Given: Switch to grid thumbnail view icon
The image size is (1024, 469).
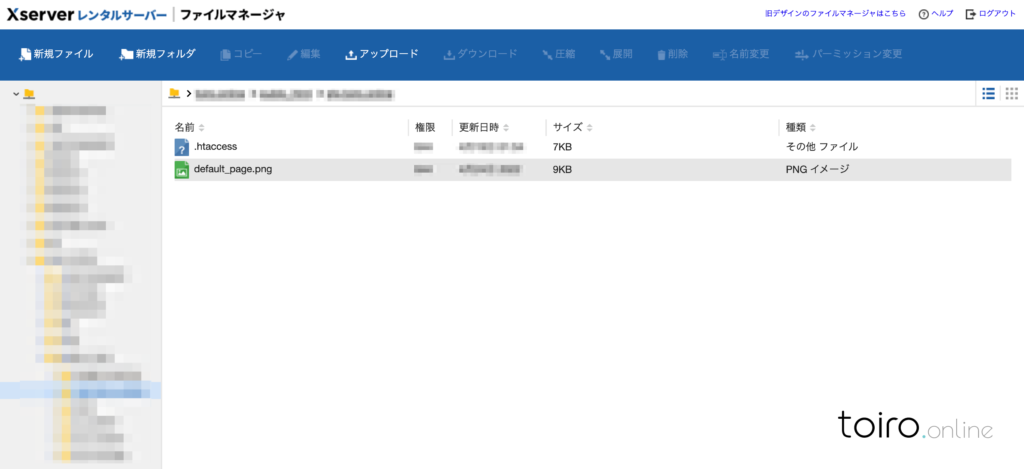Looking at the screenshot, I should pos(1011,93).
